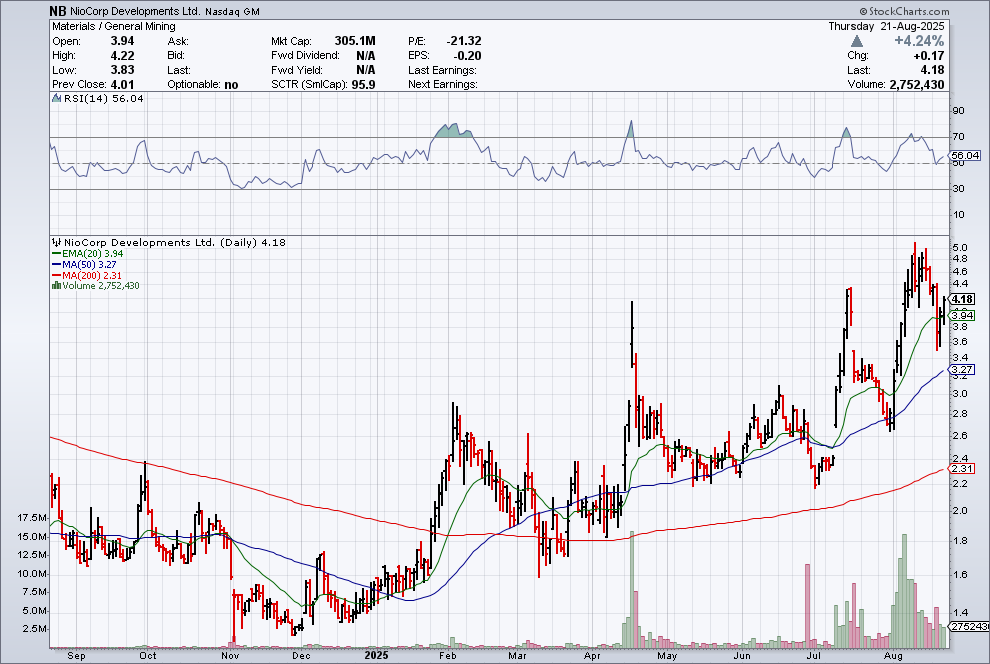The image size is (990, 664).
Task: Click the Optionable: no entry
Action: pyautogui.click(x=203, y=85)
